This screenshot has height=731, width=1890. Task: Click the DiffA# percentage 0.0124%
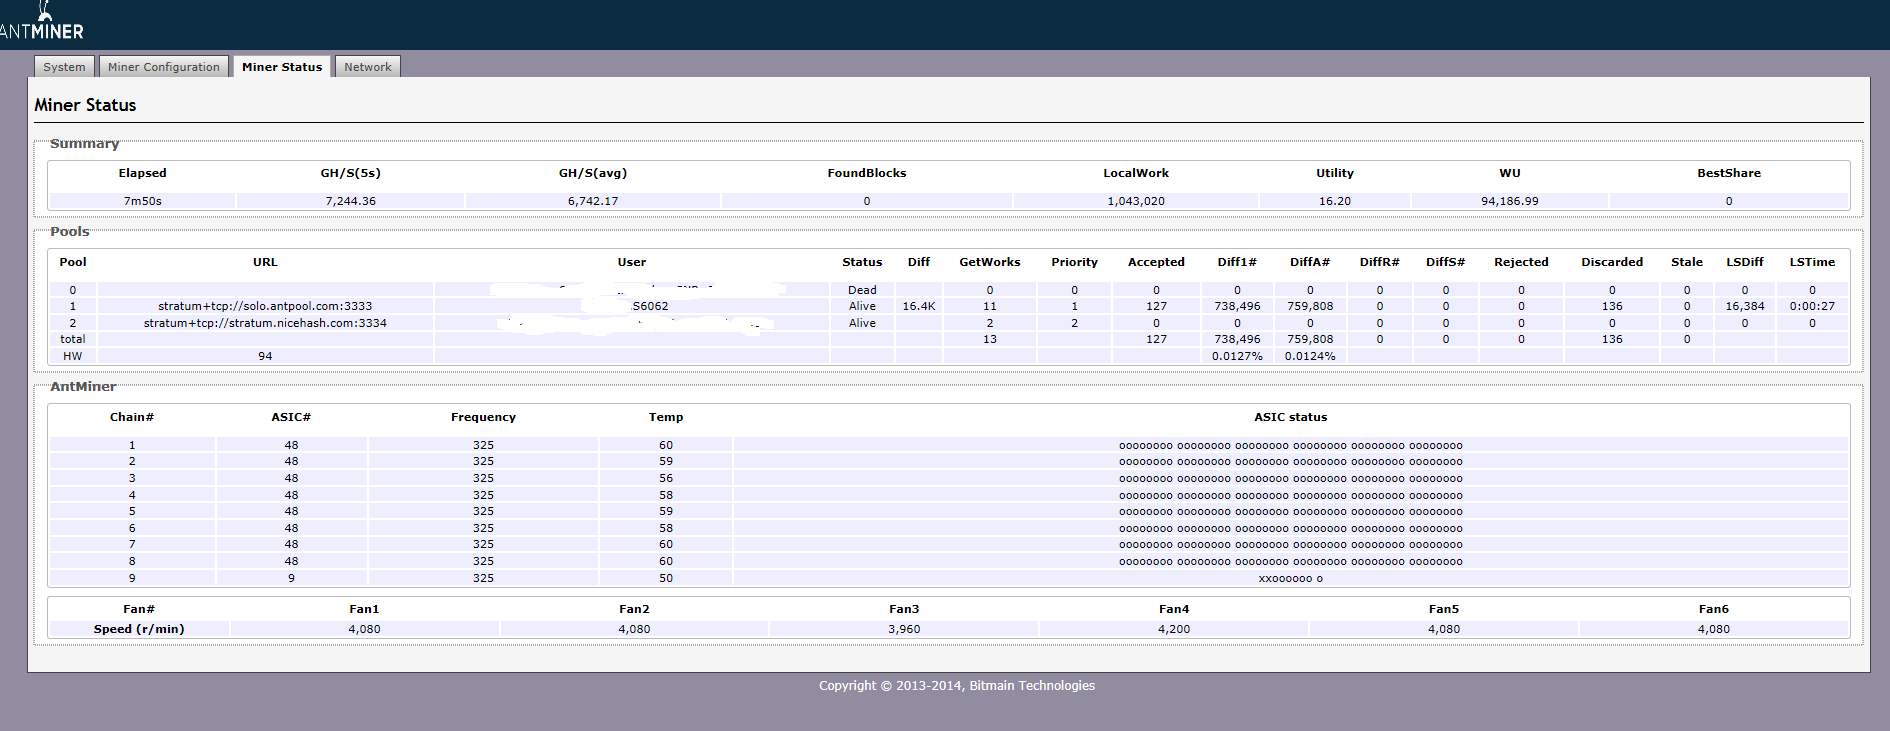(1310, 356)
